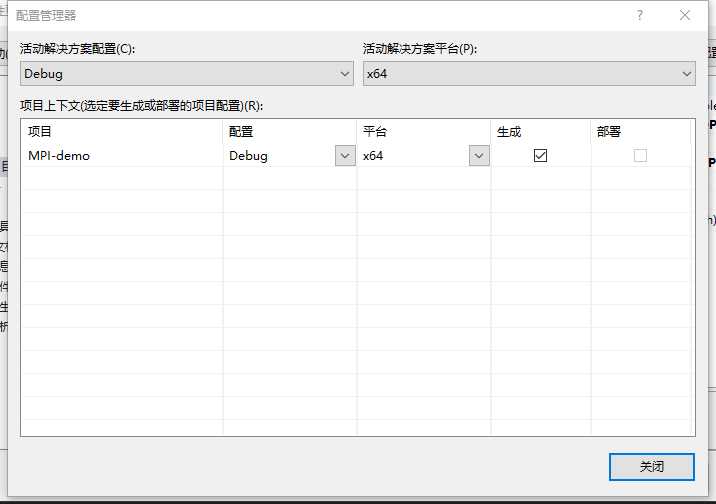Click the help question mark icon
The height and width of the screenshot is (504, 716).
640,16
